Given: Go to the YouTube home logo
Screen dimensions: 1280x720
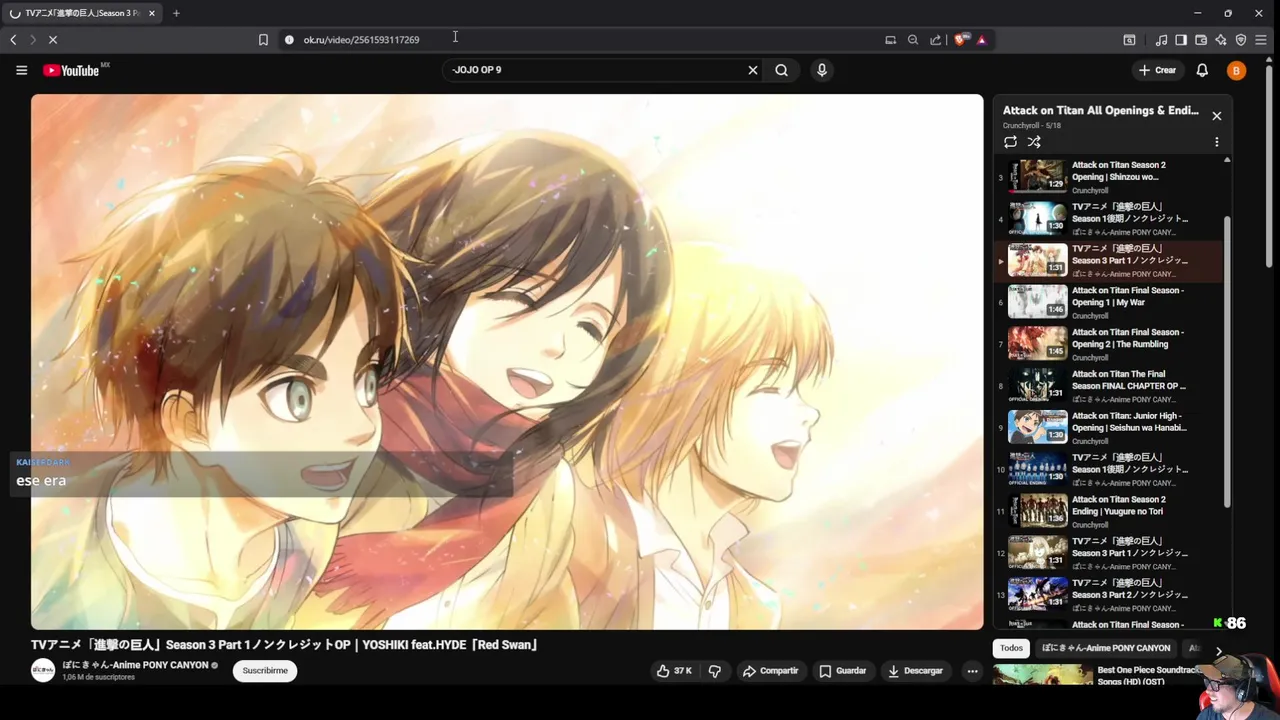Looking at the screenshot, I should (x=72, y=70).
